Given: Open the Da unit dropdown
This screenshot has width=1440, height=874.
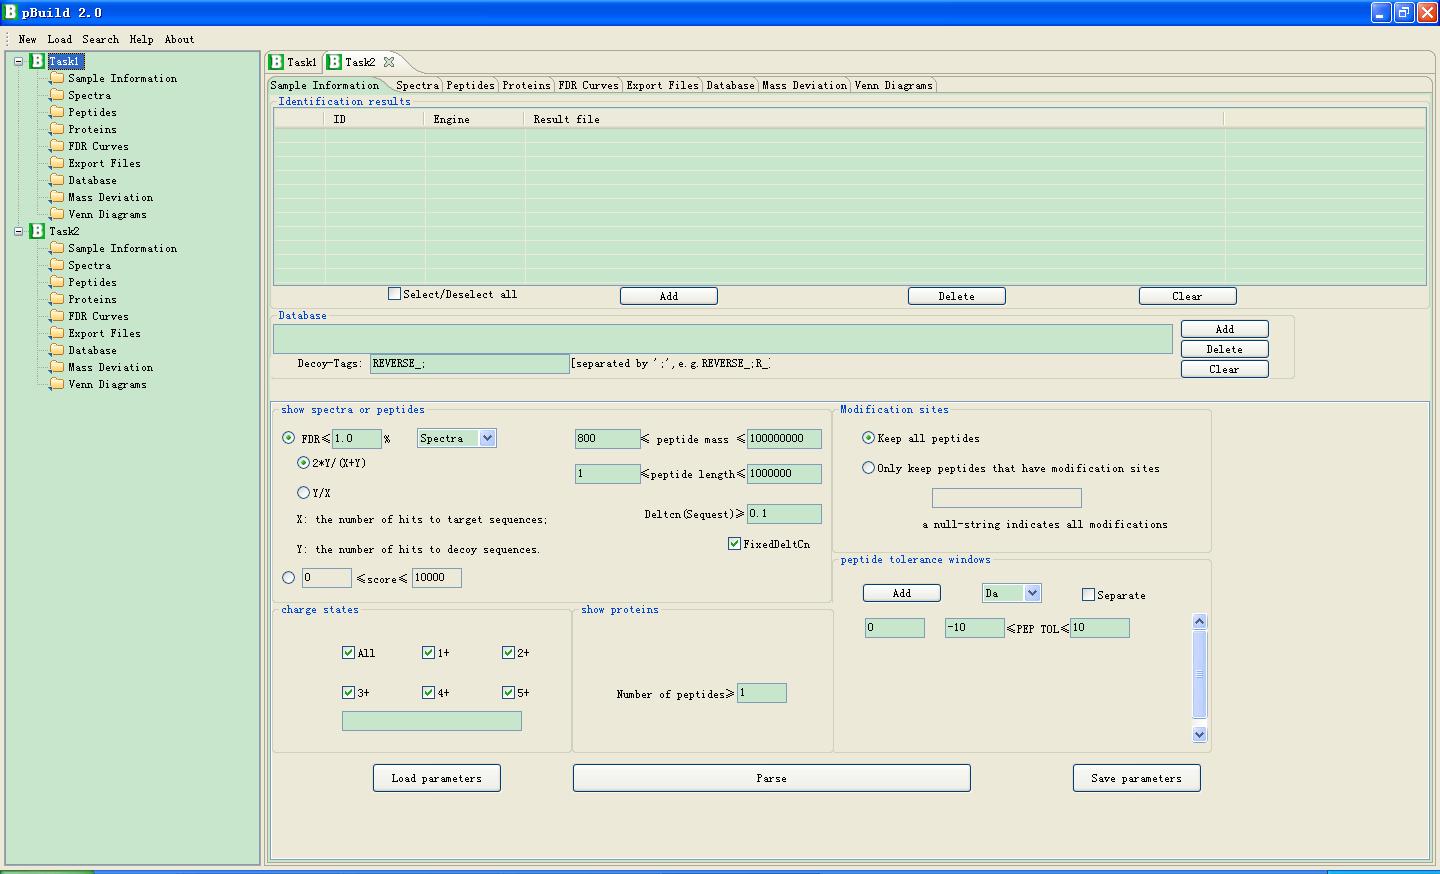Looking at the screenshot, I should pyautogui.click(x=1033, y=593).
